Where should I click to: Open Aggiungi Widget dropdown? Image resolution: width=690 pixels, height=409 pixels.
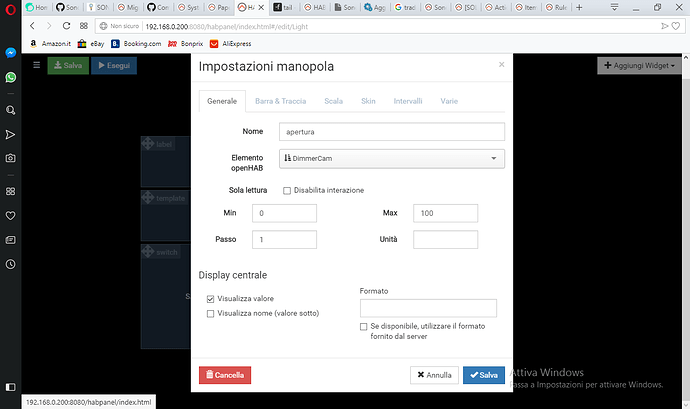coord(639,65)
